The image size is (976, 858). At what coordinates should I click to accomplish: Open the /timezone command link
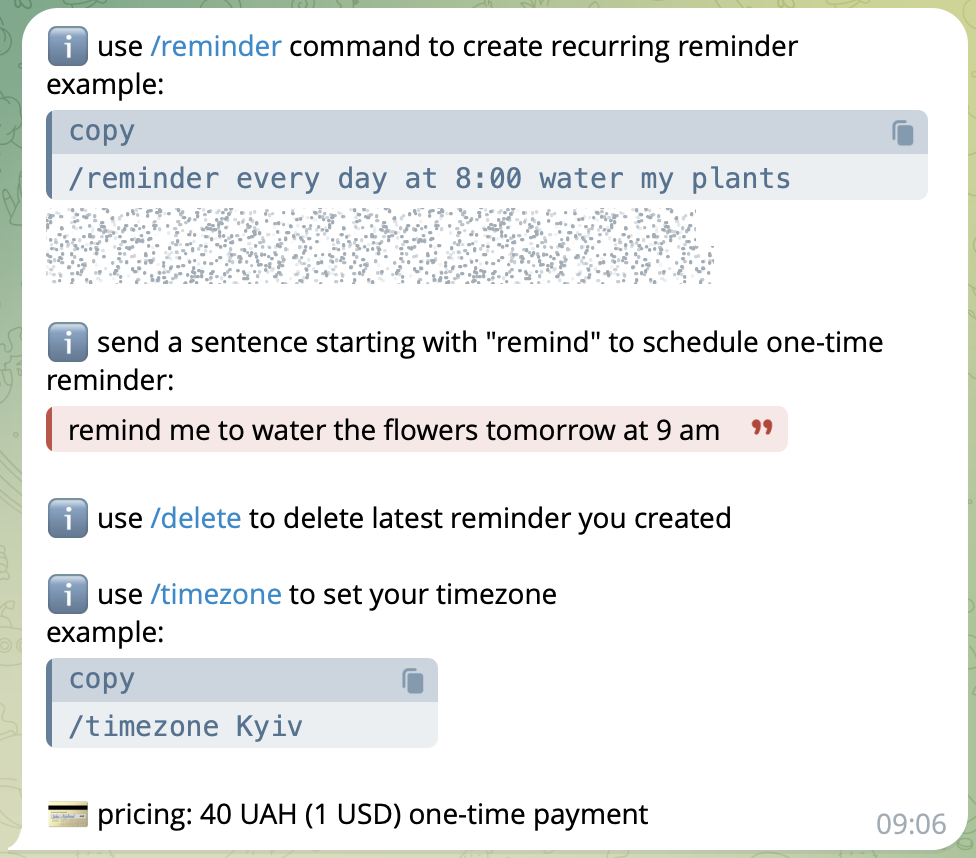click(x=216, y=595)
